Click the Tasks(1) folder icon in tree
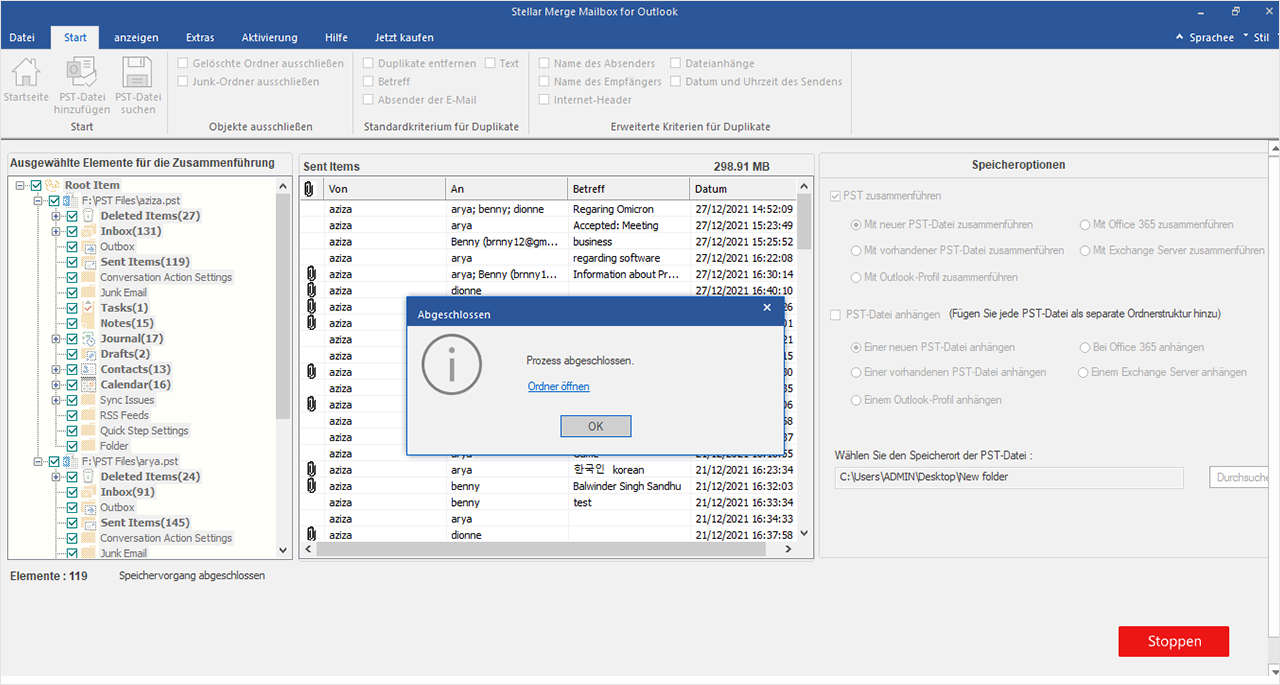This screenshot has width=1280, height=685. pyautogui.click(x=89, y=308)
